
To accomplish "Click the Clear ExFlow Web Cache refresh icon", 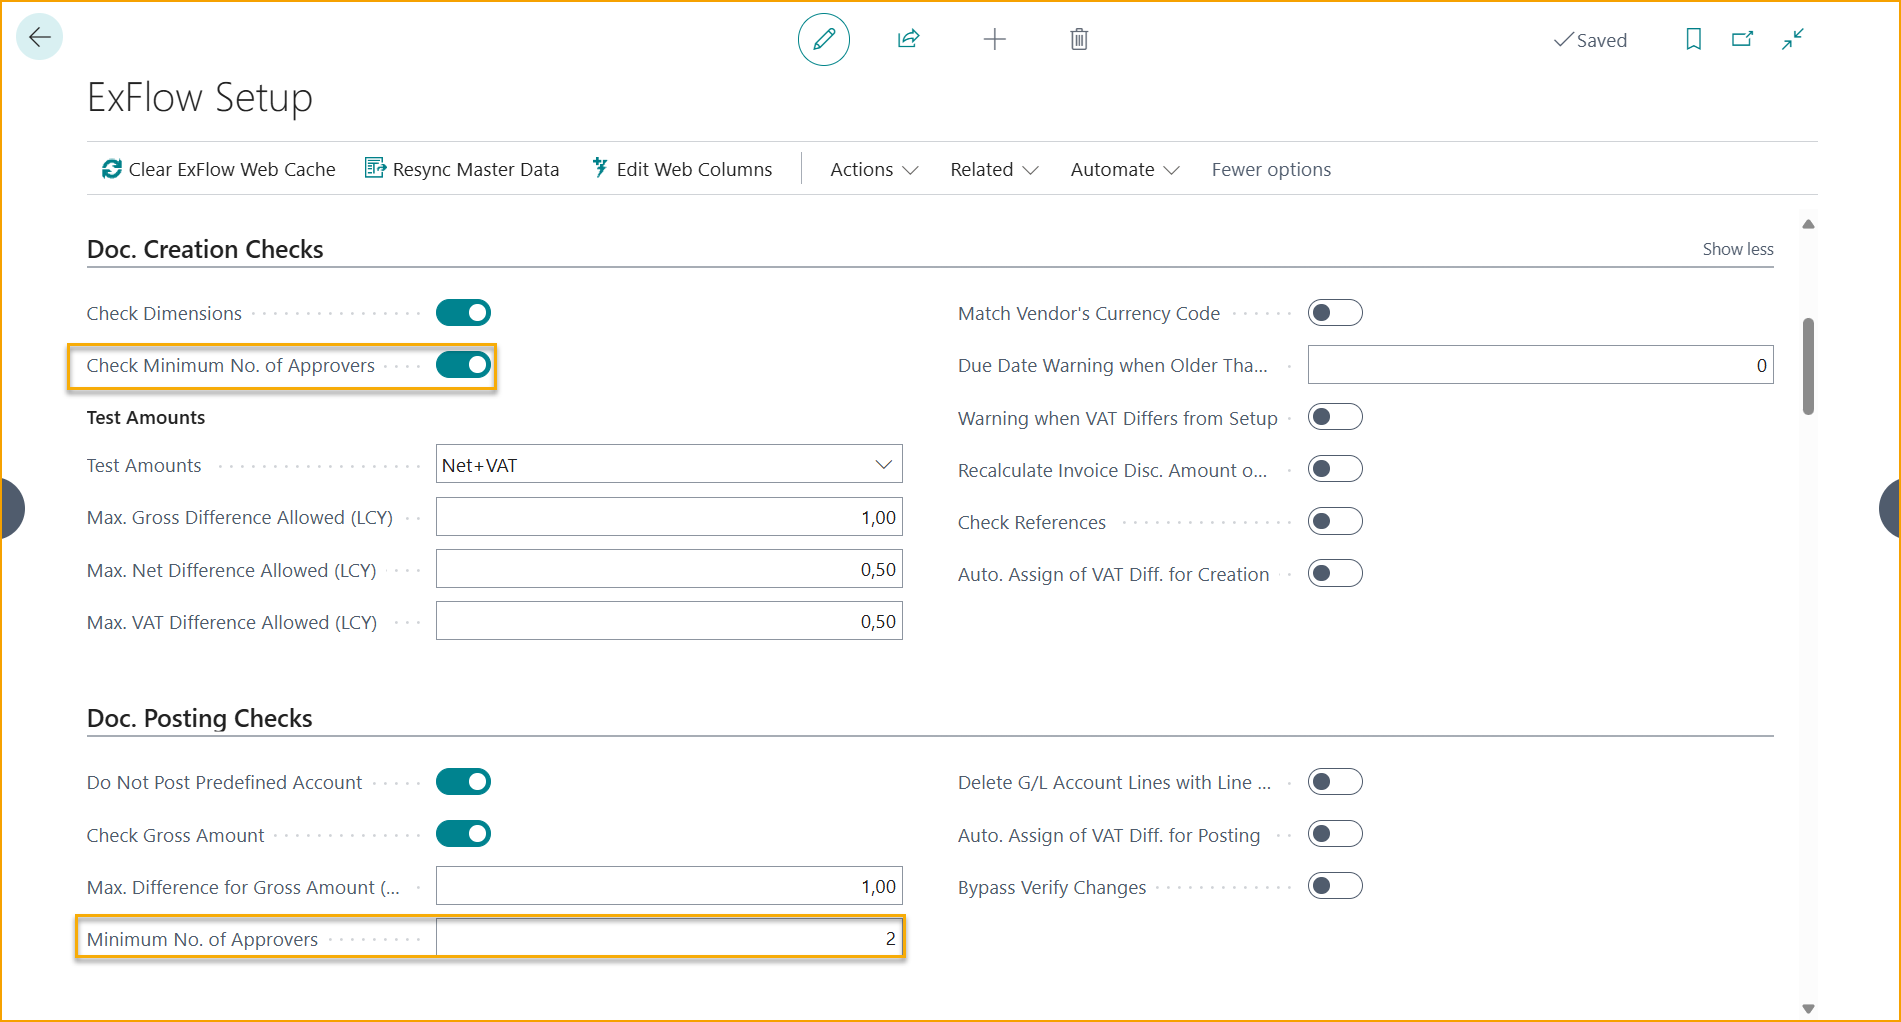I will coord(110,168).
